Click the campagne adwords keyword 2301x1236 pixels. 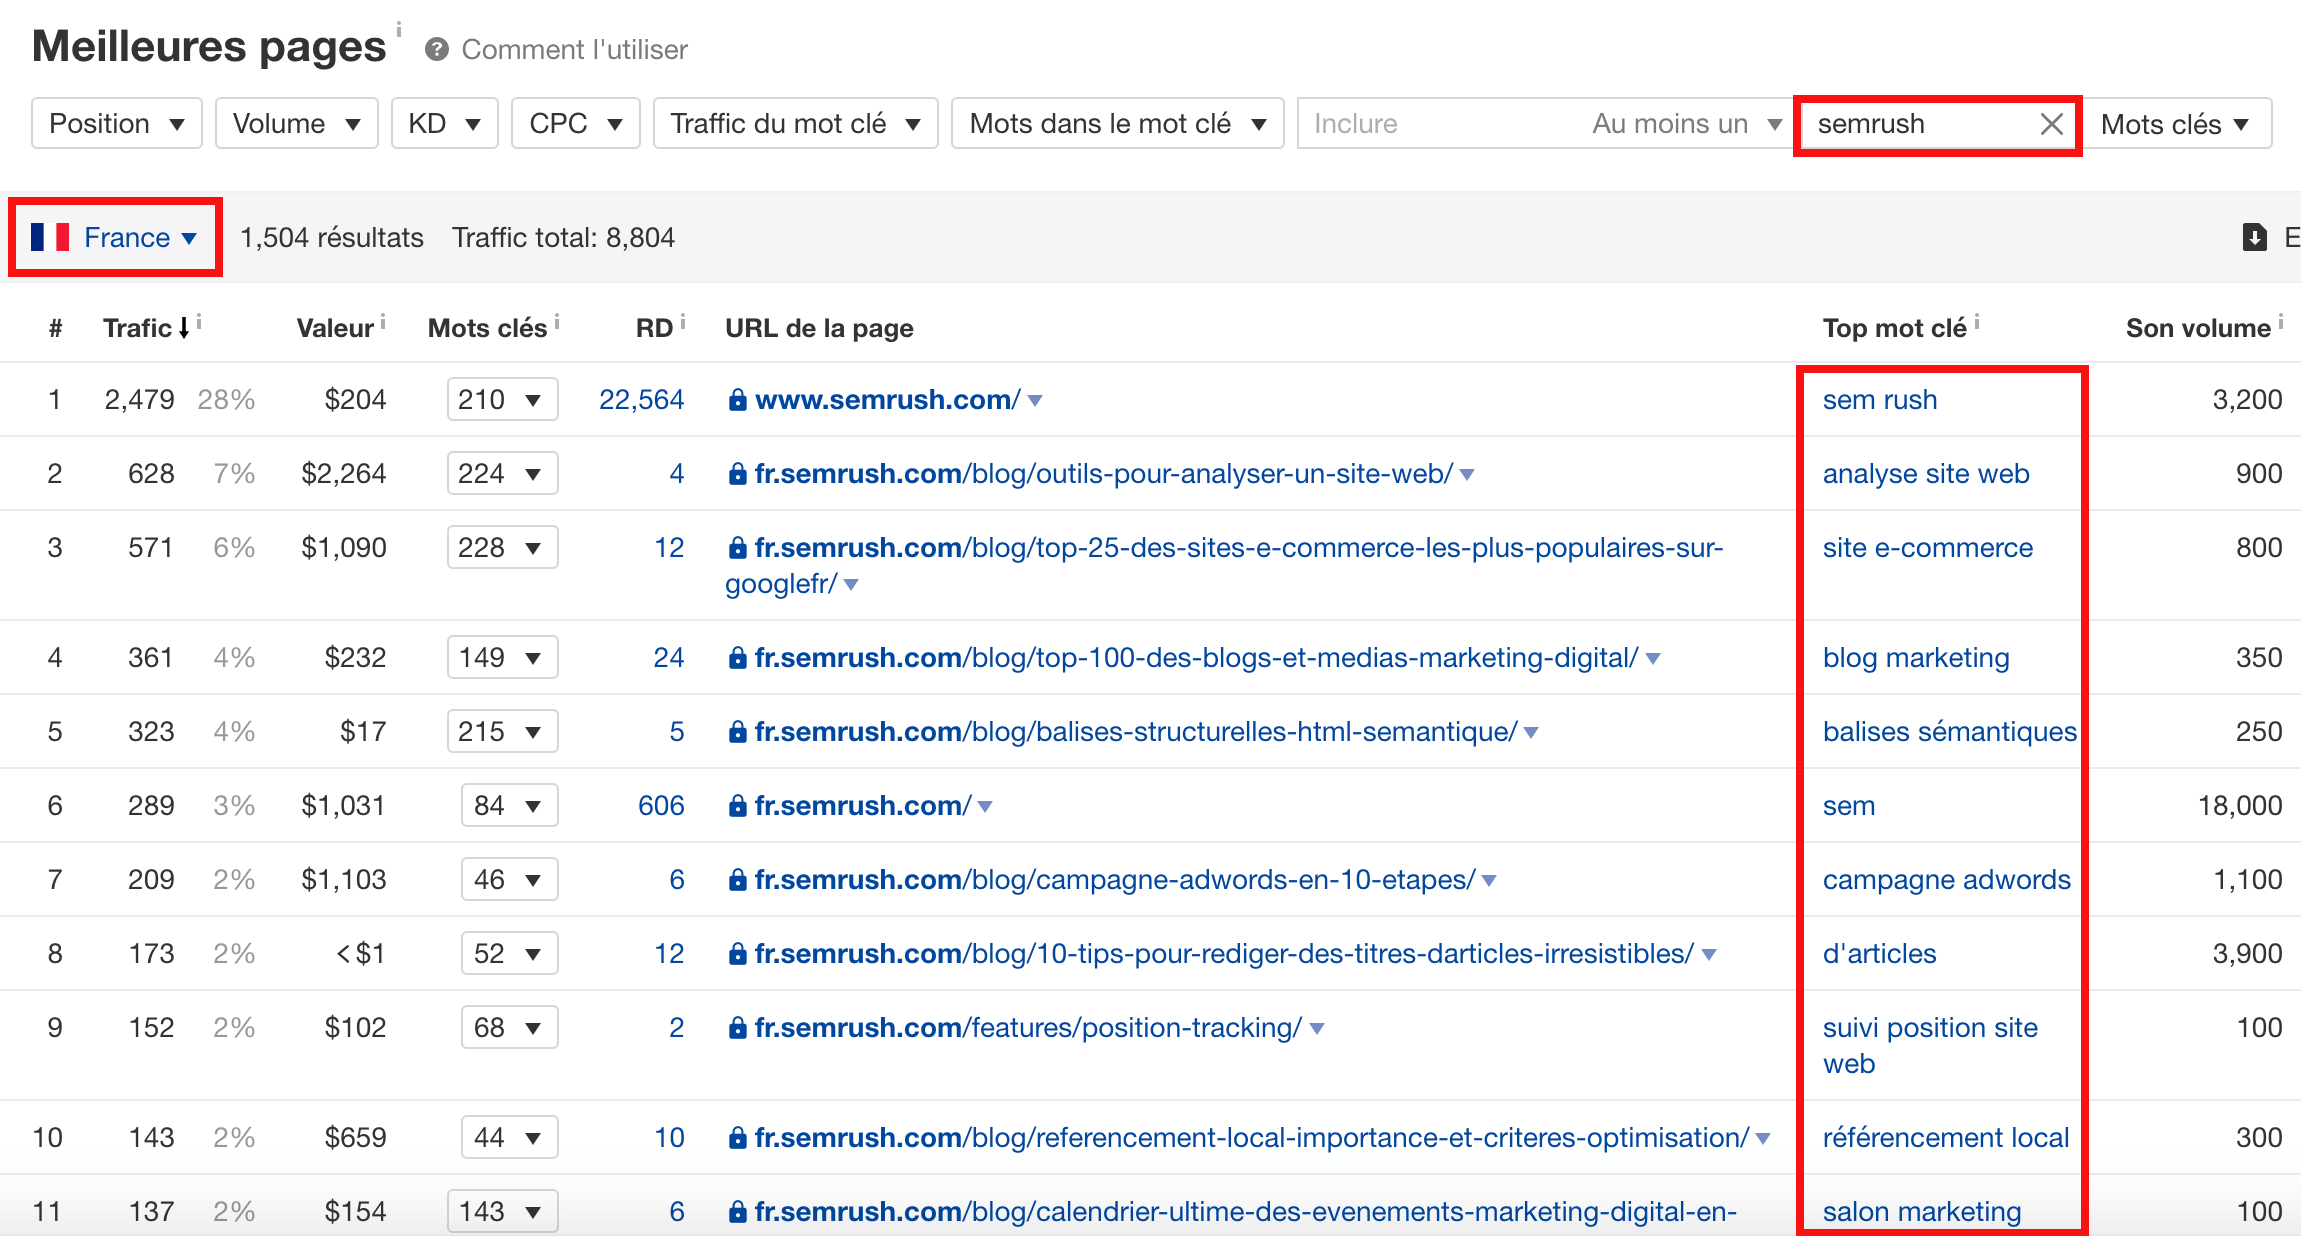[1947, 880]
